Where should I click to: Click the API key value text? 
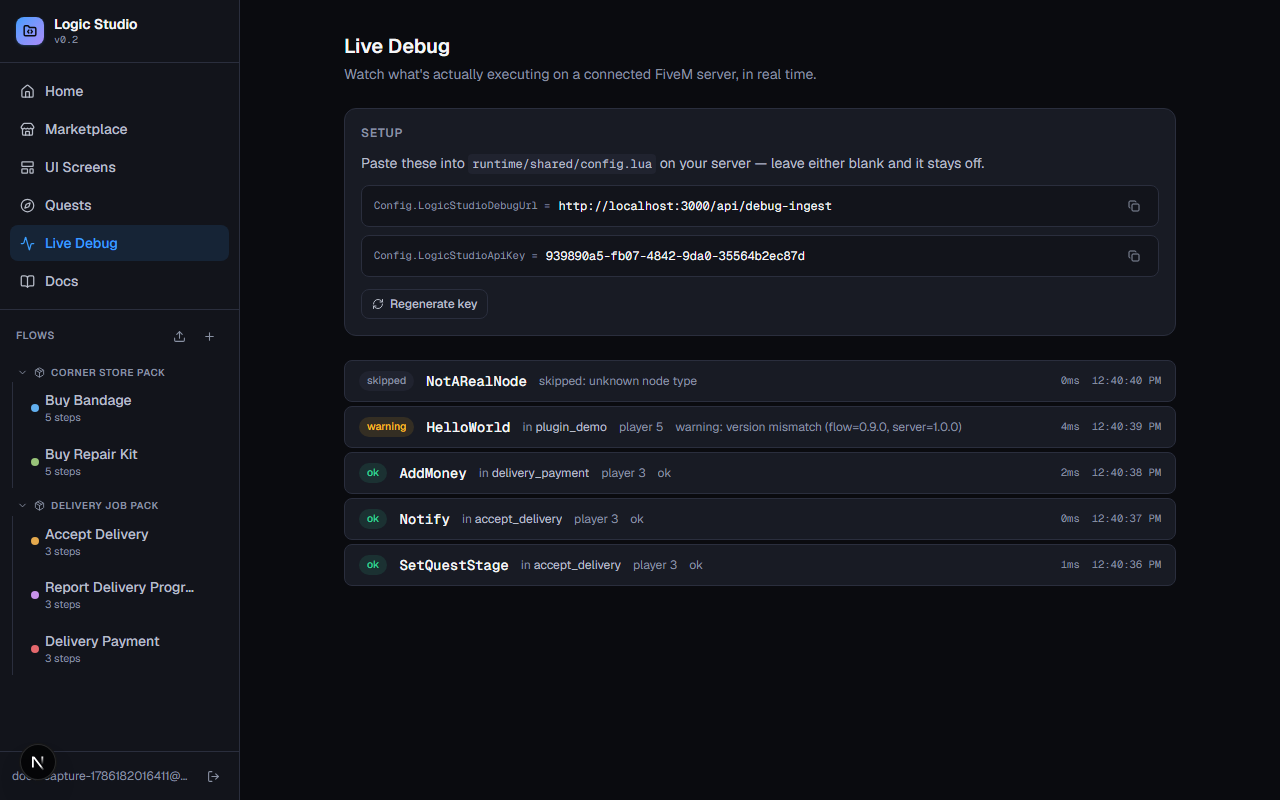point(675,256)
